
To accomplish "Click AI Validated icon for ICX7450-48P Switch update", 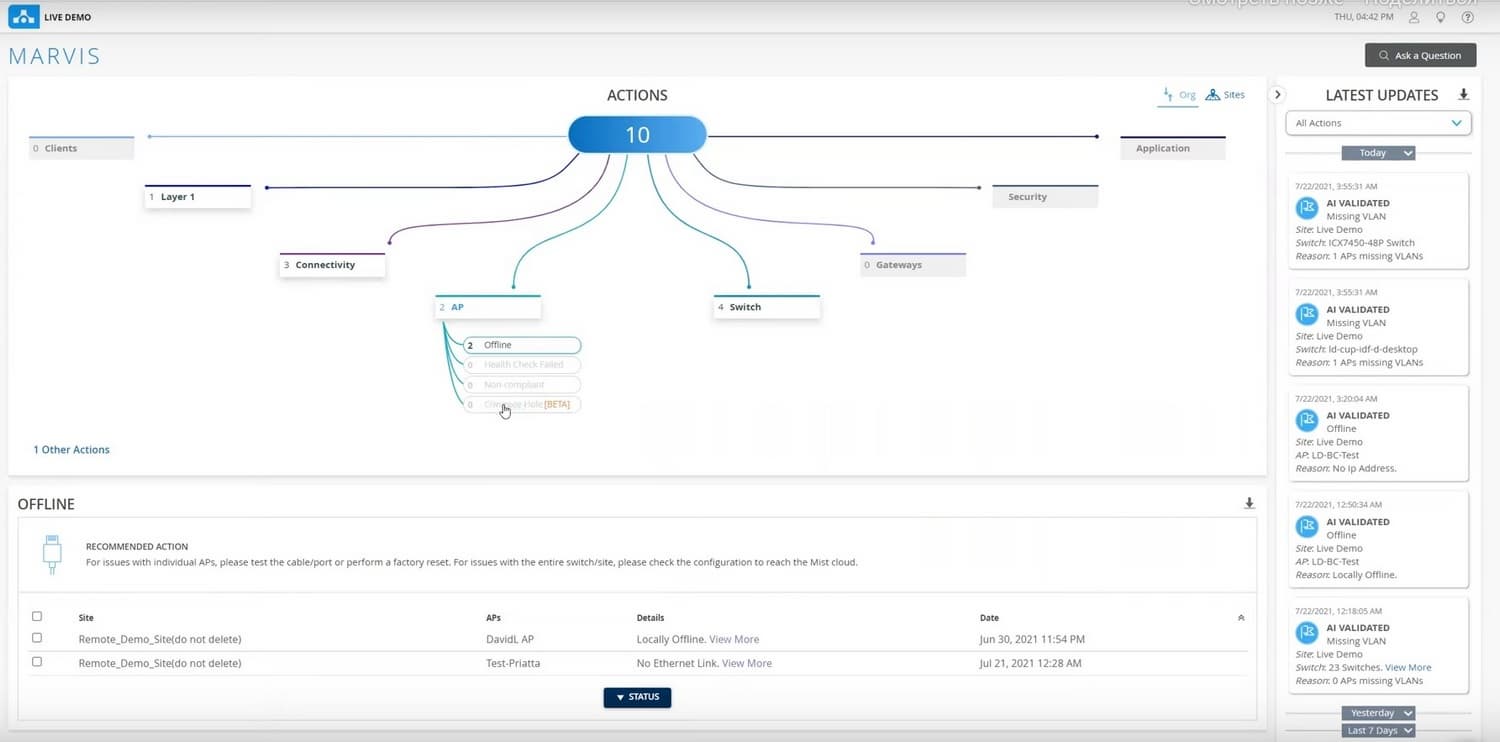I will [1307, 207].
